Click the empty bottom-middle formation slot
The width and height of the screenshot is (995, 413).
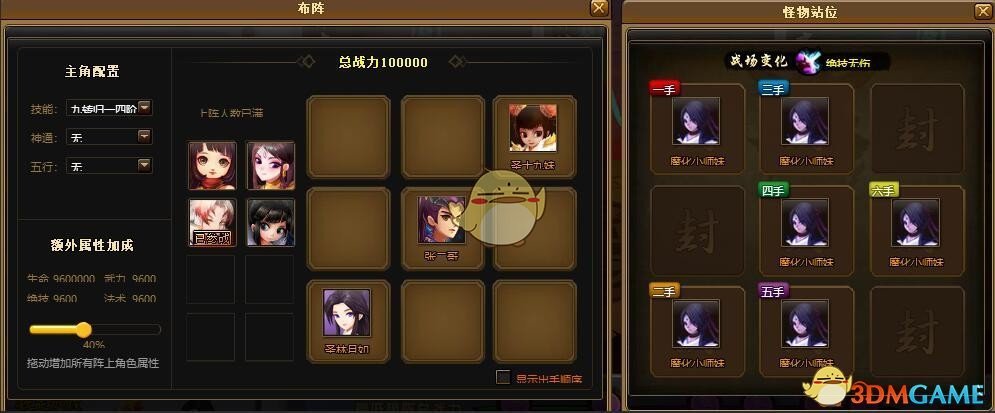442,321
